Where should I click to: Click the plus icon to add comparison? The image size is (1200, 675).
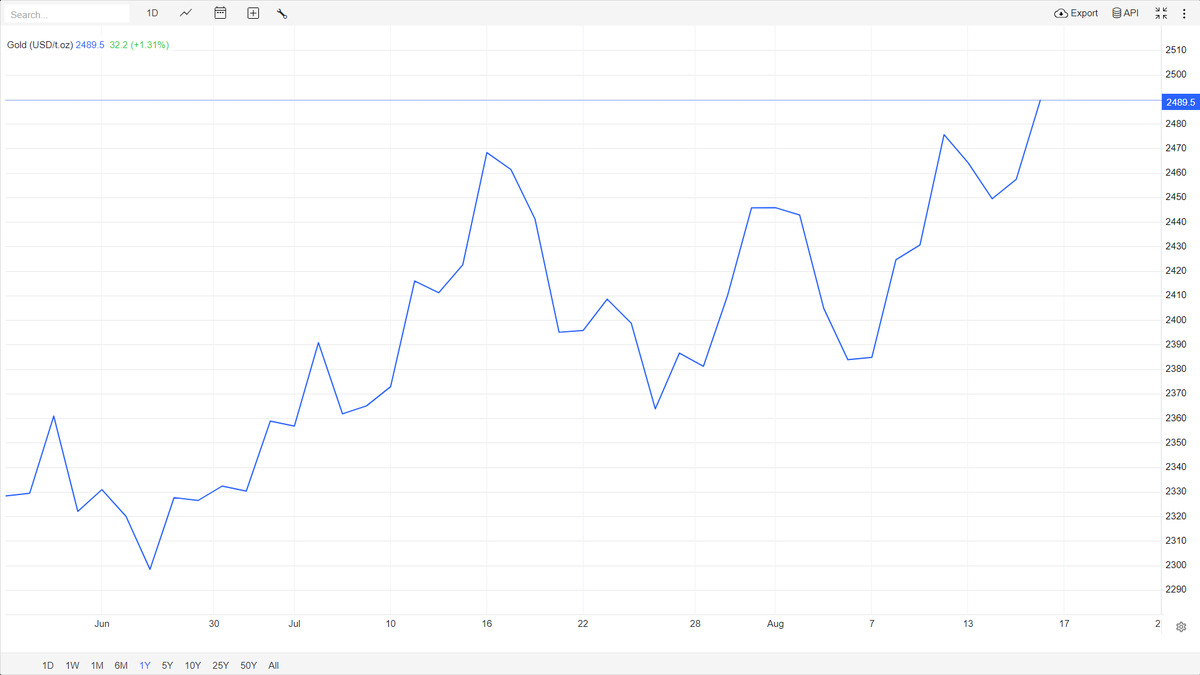253,13
